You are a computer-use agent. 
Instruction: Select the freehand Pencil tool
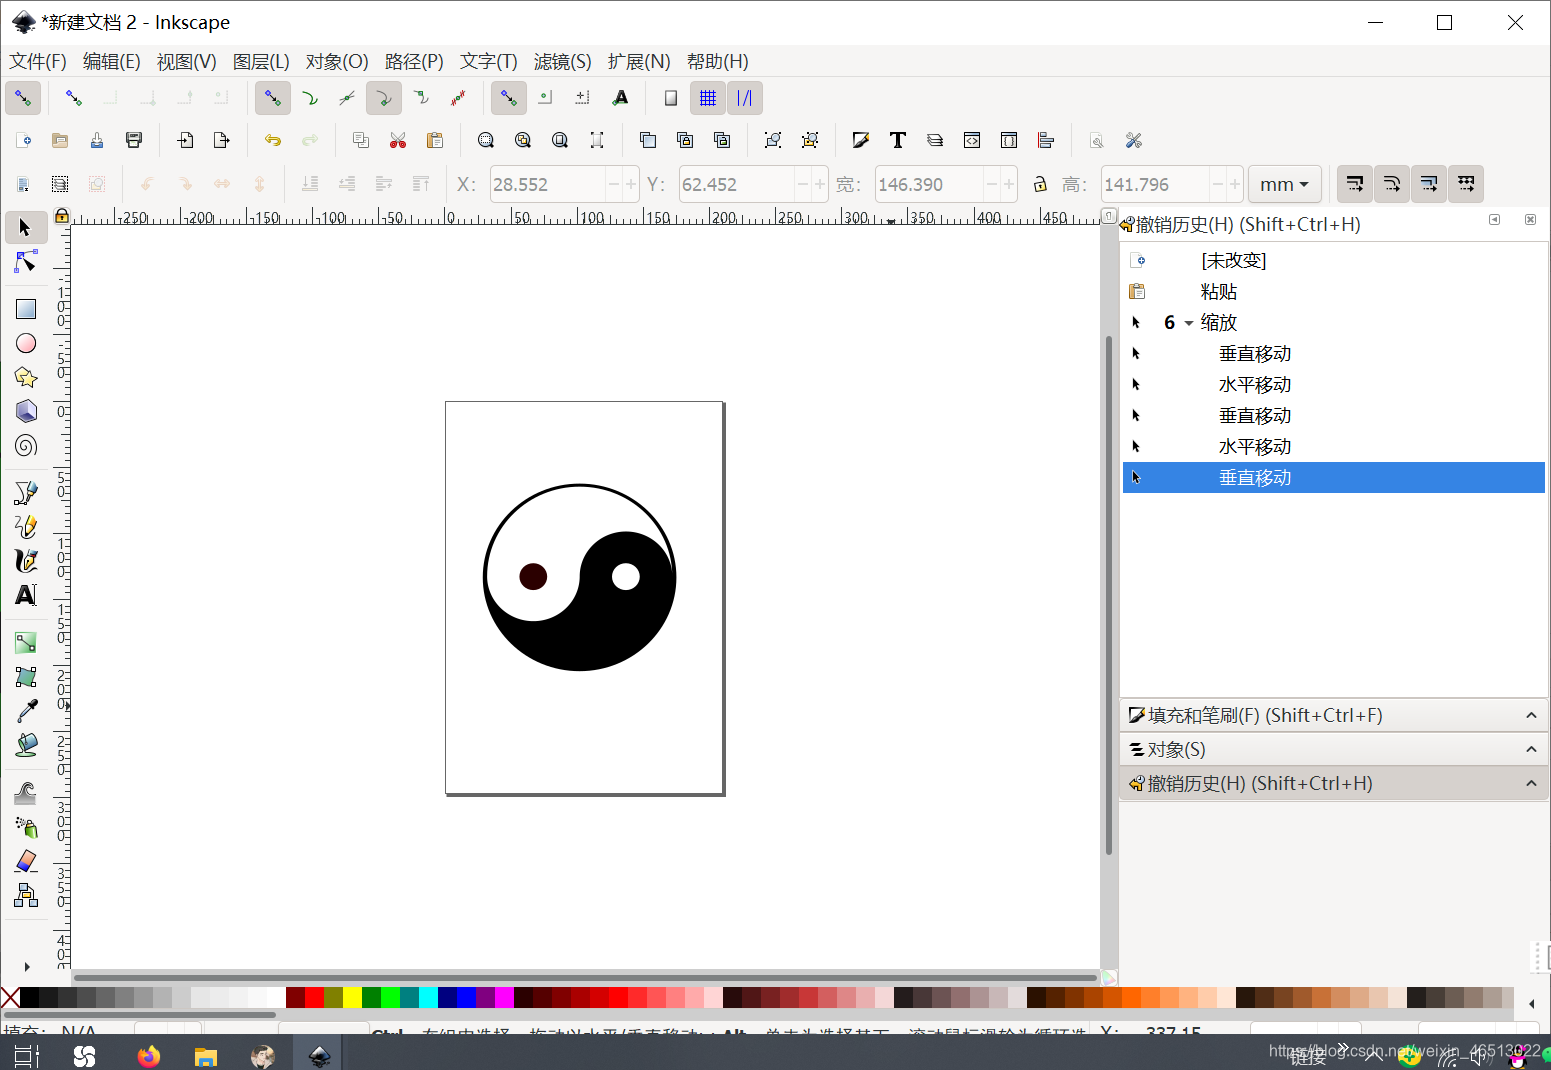(25, 526)
